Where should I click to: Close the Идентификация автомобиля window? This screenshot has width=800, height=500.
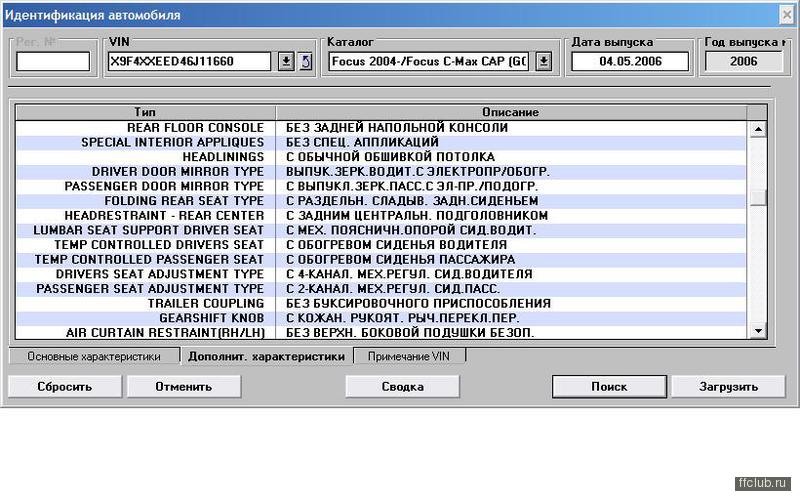pos(787,15)
